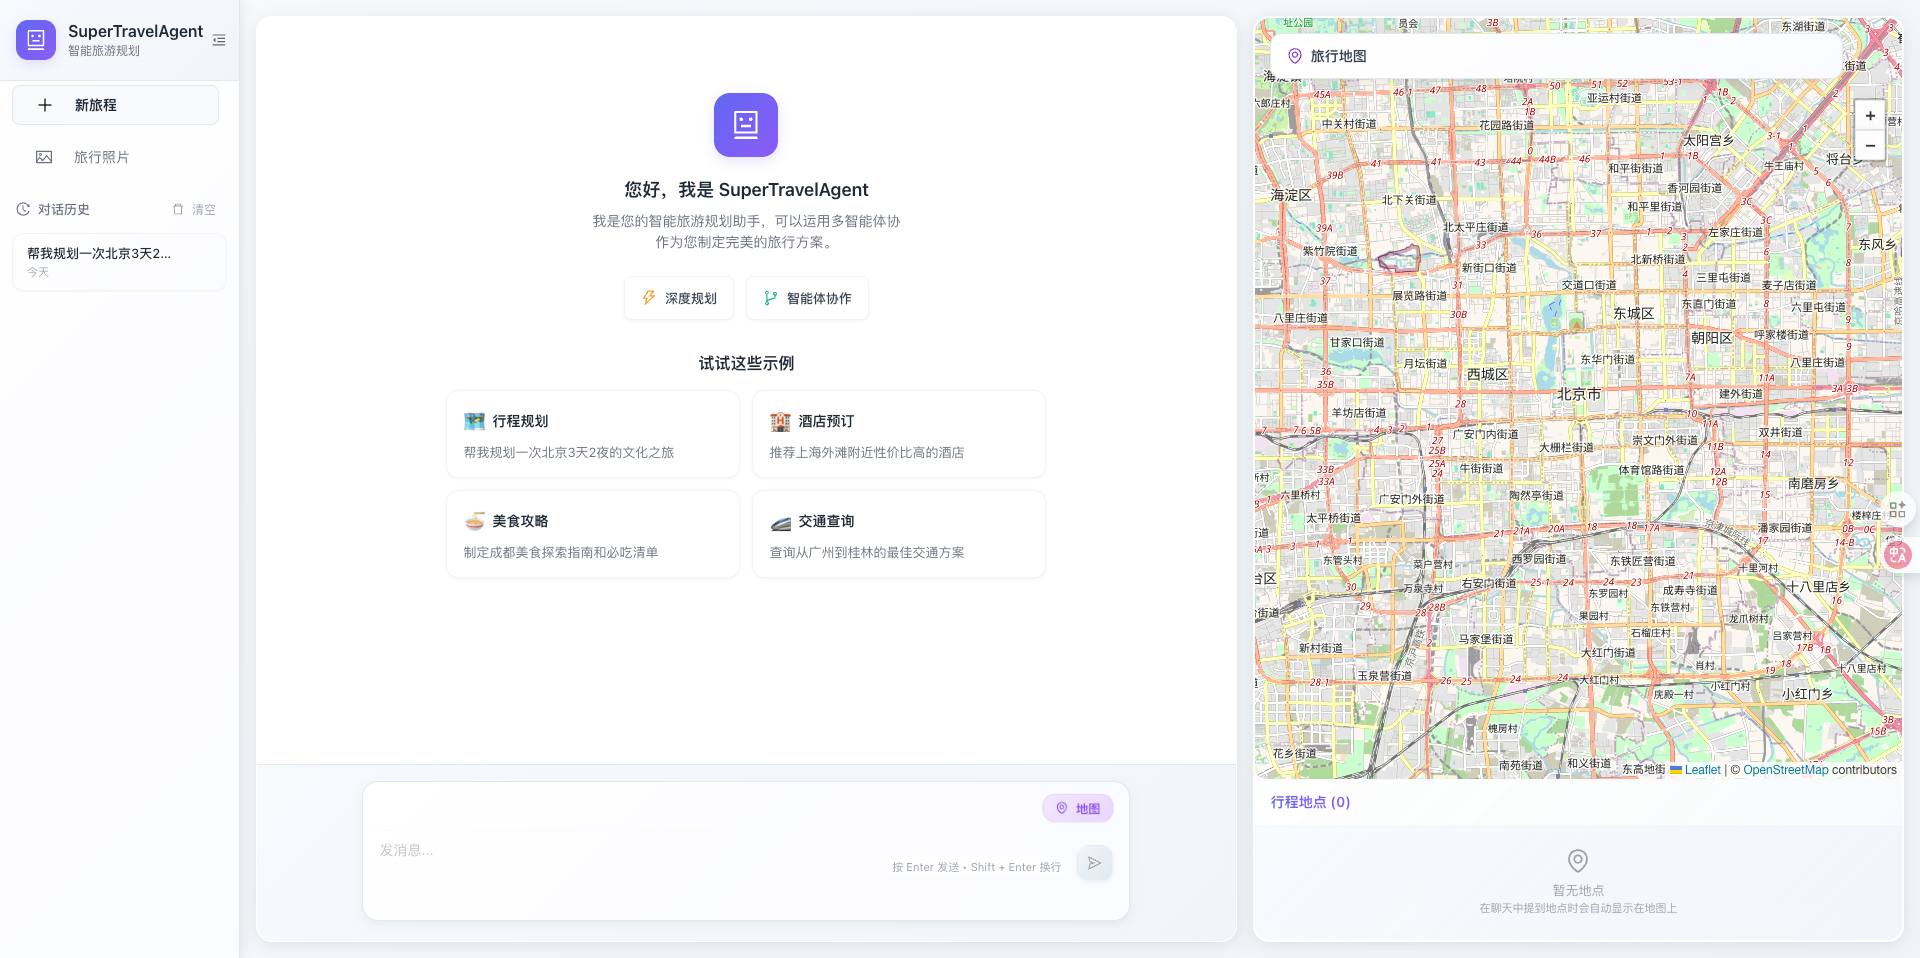Click the 试试这些示例 heading

tap(746, 363)
